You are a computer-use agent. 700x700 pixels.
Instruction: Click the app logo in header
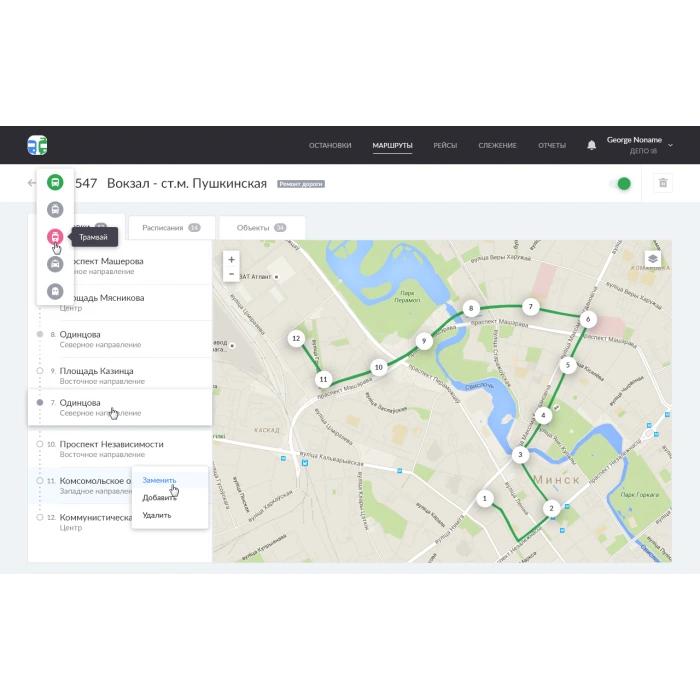pos(37,145)
